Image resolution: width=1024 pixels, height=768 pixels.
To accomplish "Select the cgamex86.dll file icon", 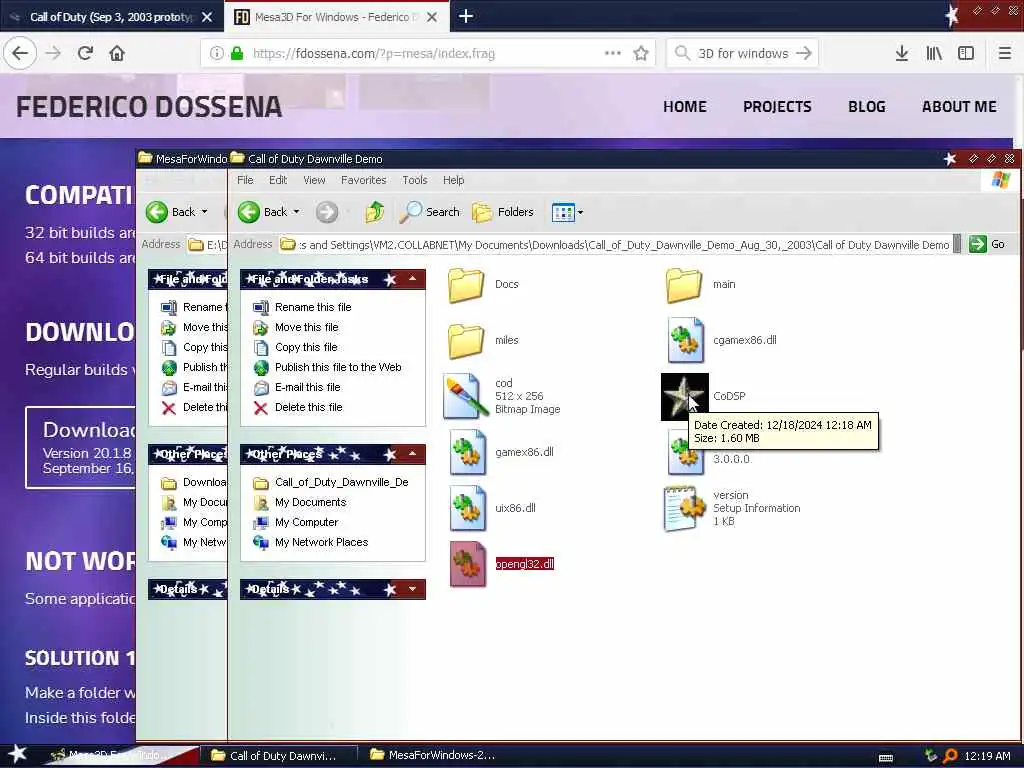I will tap(685, 340).
